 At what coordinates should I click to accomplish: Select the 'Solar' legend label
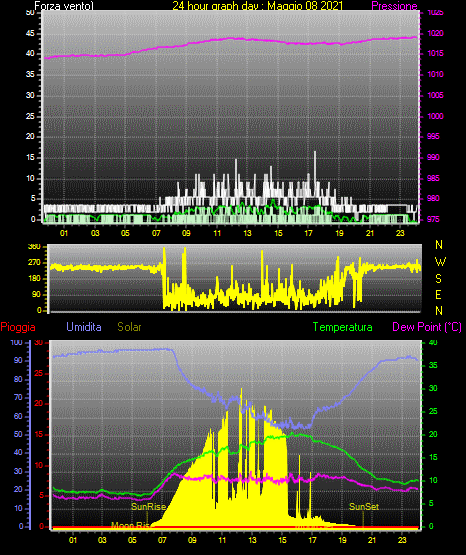coord(129,327)
